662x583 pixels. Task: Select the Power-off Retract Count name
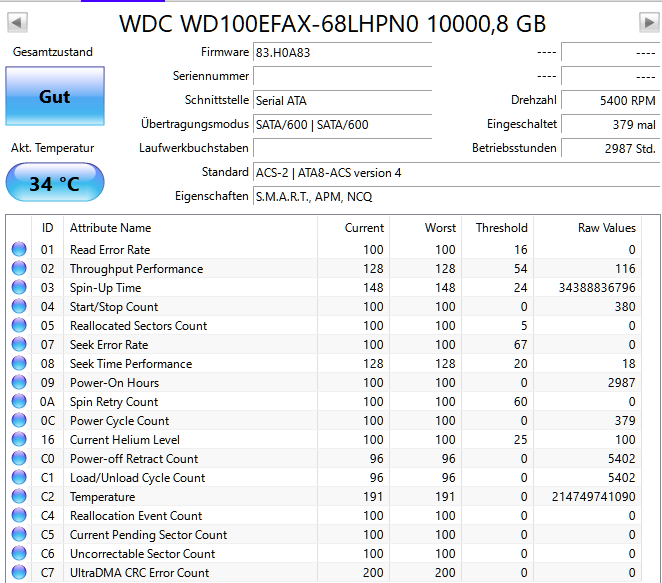coord(134,459)
